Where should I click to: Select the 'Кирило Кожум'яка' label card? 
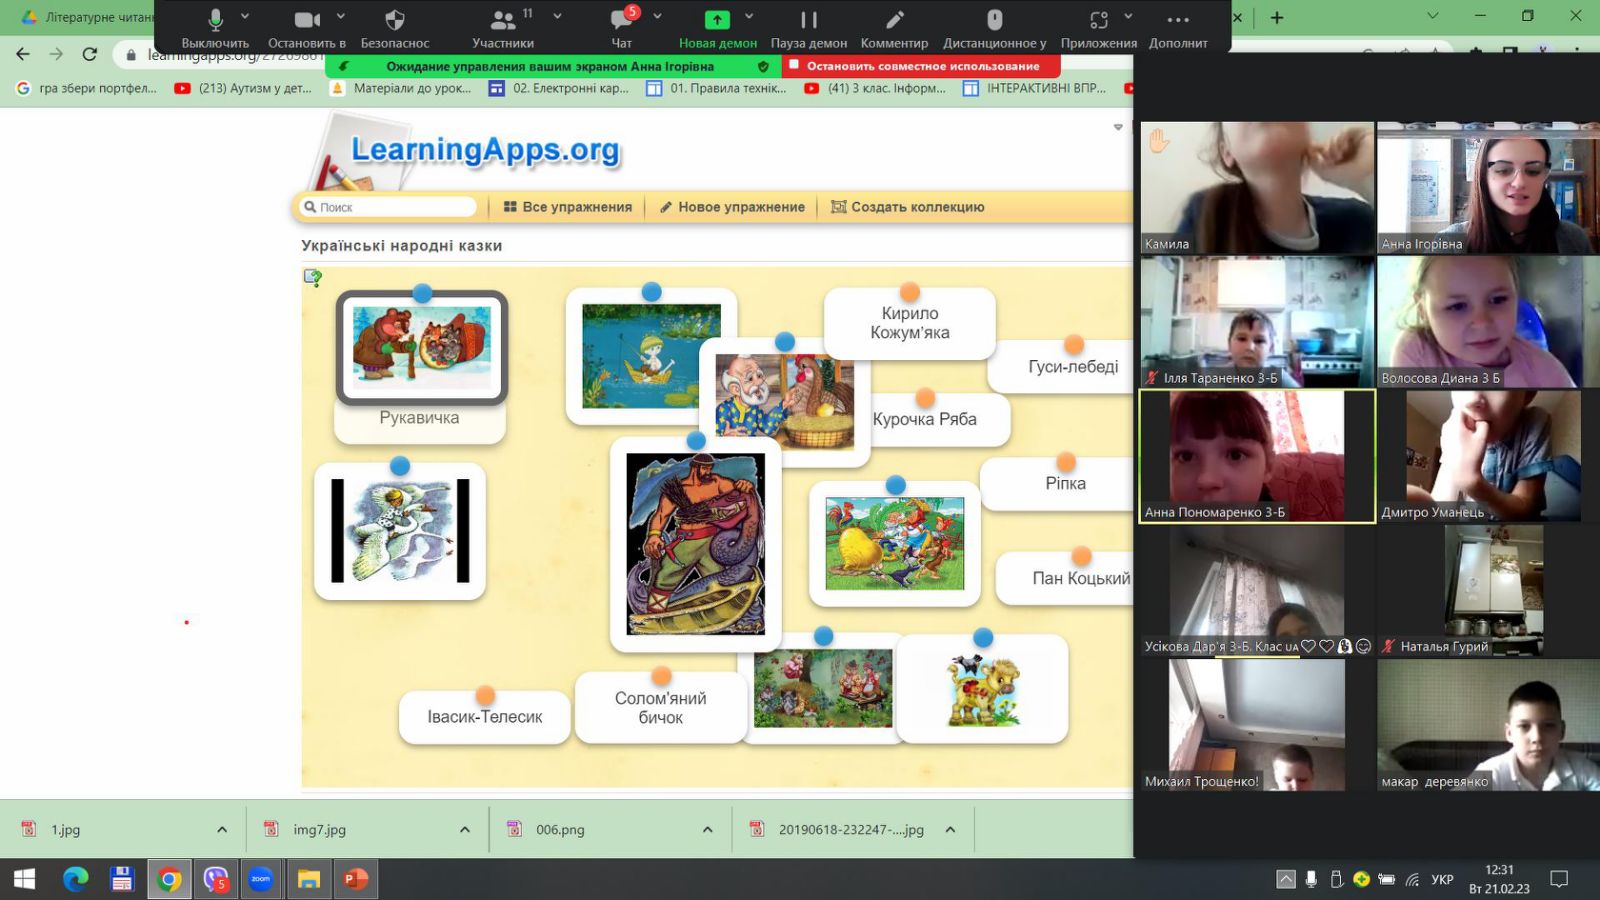click(910, 323)
